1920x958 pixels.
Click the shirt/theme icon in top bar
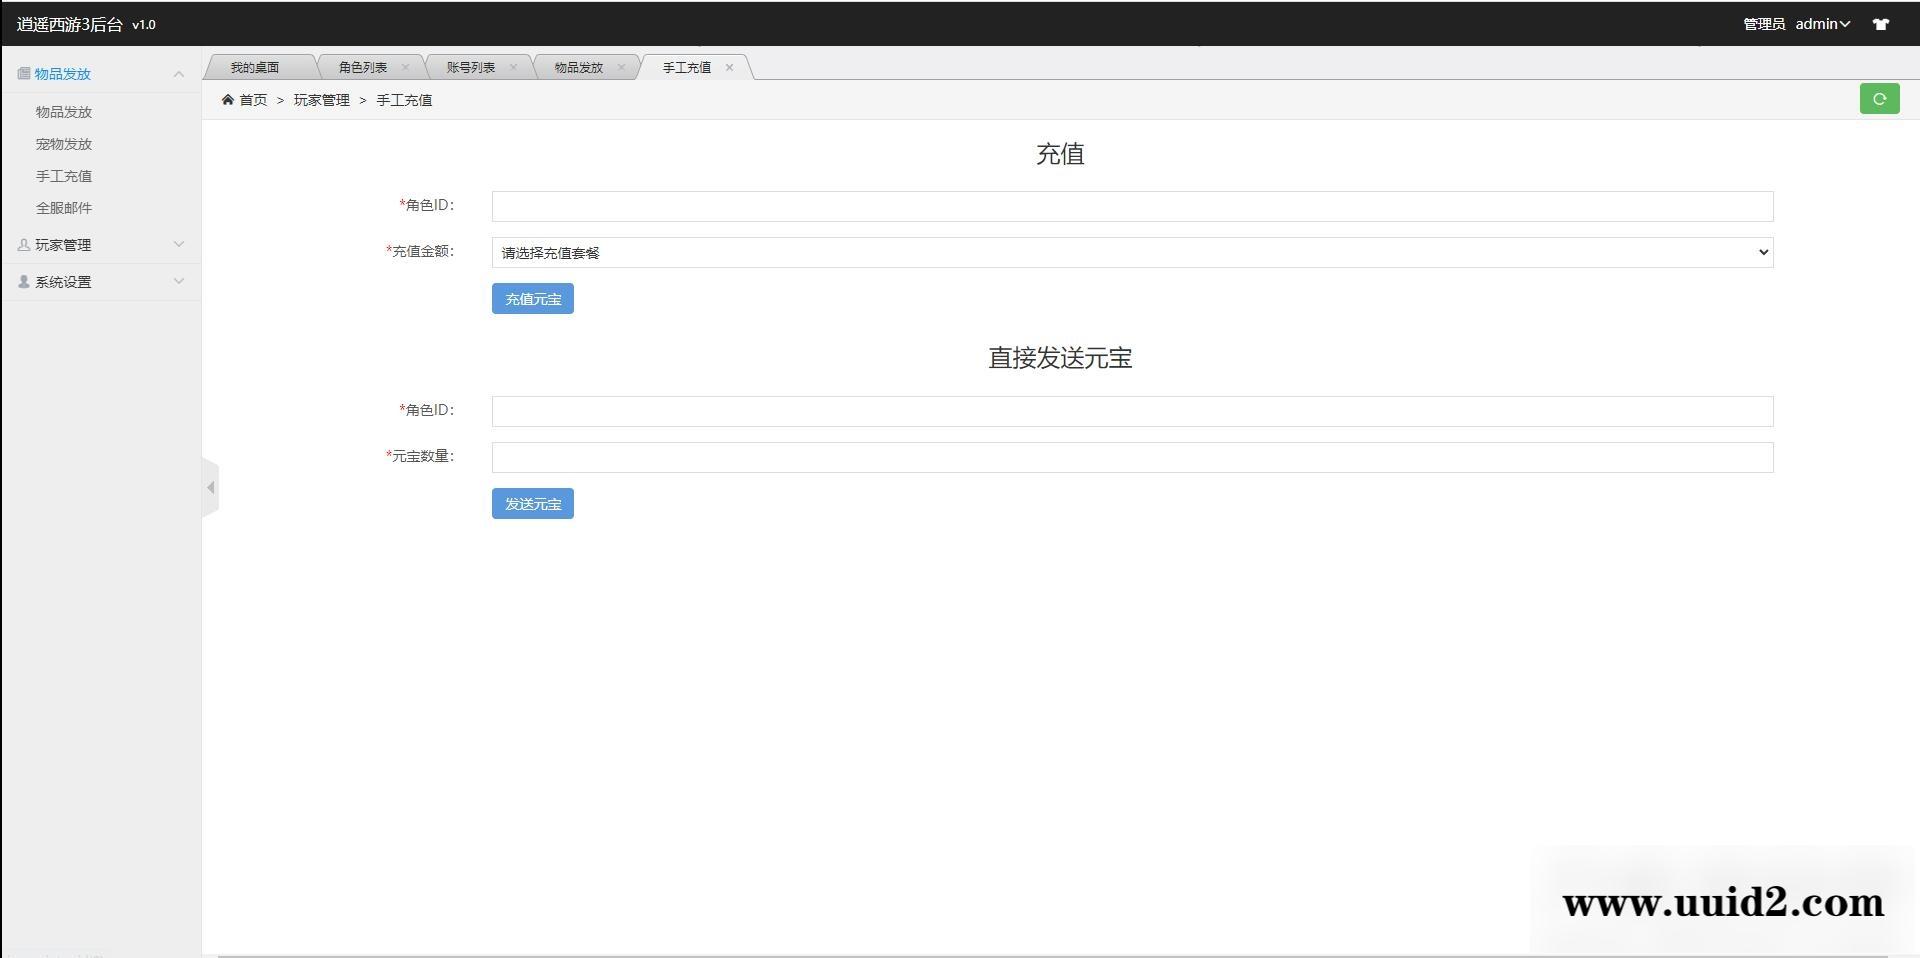tap(1881, 24)
